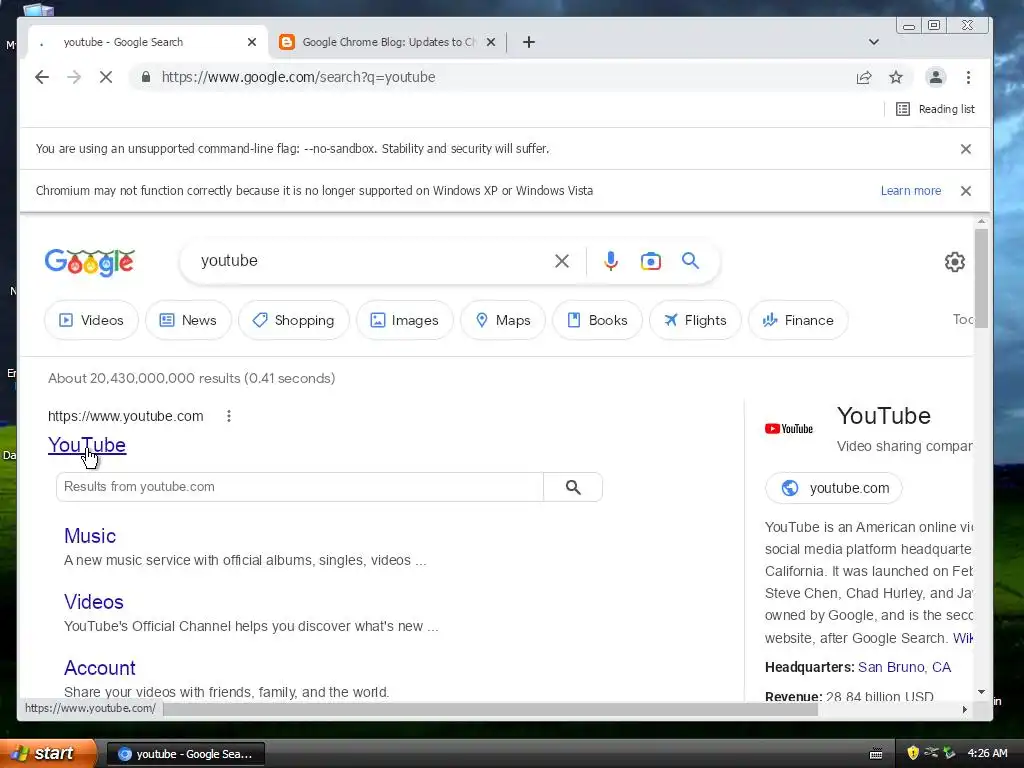Open Google quick settings gear
1024x768 pixels.
point(955,262)
